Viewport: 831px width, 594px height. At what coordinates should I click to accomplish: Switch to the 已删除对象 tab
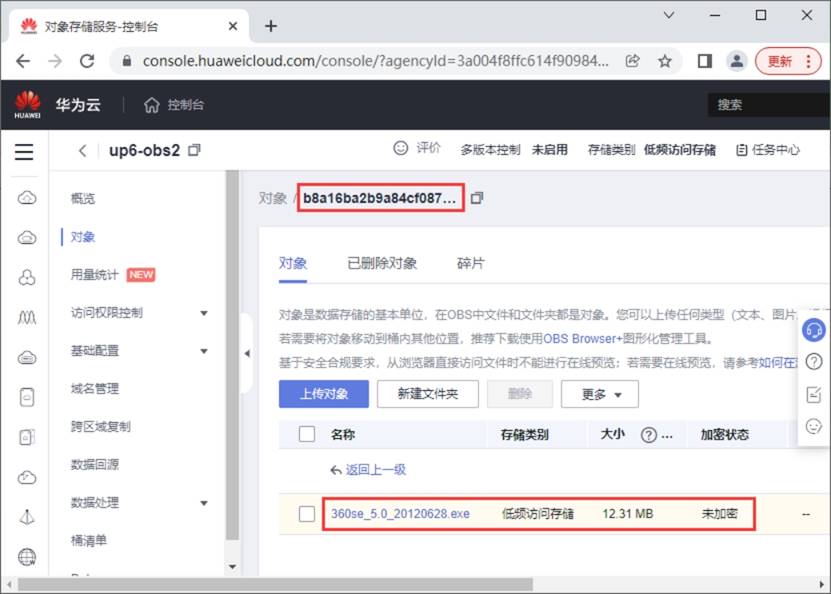382,263
